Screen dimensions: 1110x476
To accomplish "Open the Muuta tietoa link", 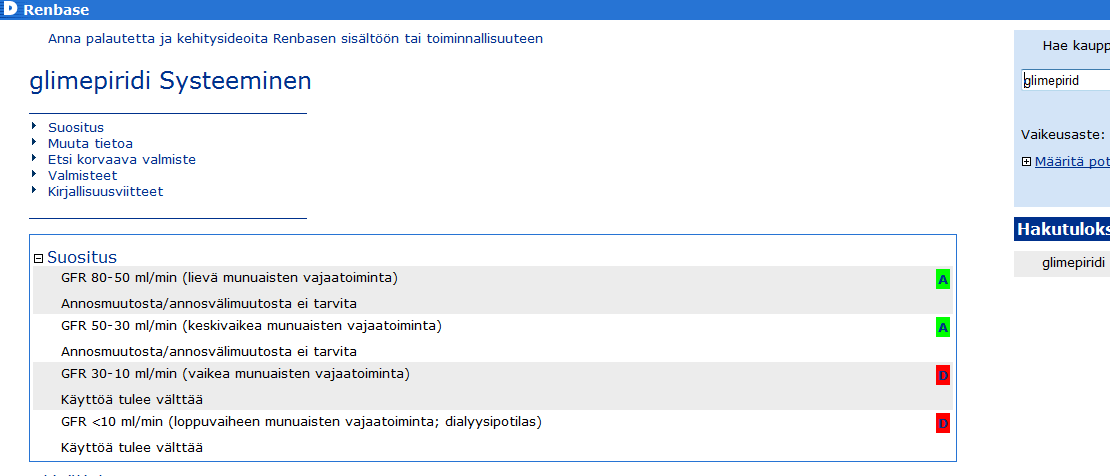I will (90, 144).
